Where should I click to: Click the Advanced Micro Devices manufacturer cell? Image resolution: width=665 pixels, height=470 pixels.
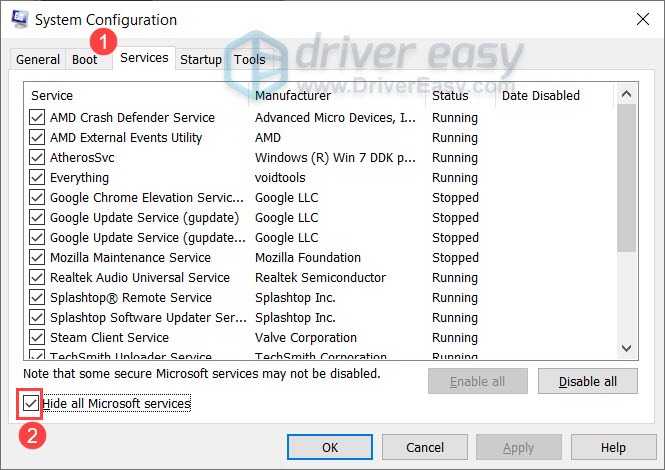click(335, 117)
